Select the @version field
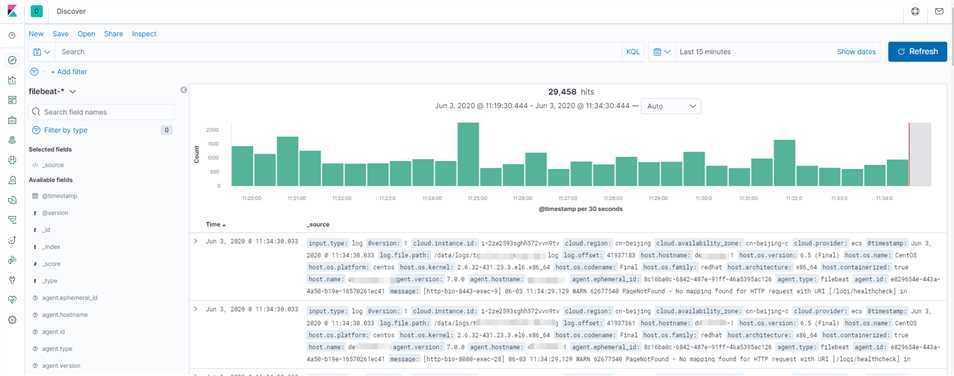The height and width of the screenshot is (376, 954). tap(55, 213)
